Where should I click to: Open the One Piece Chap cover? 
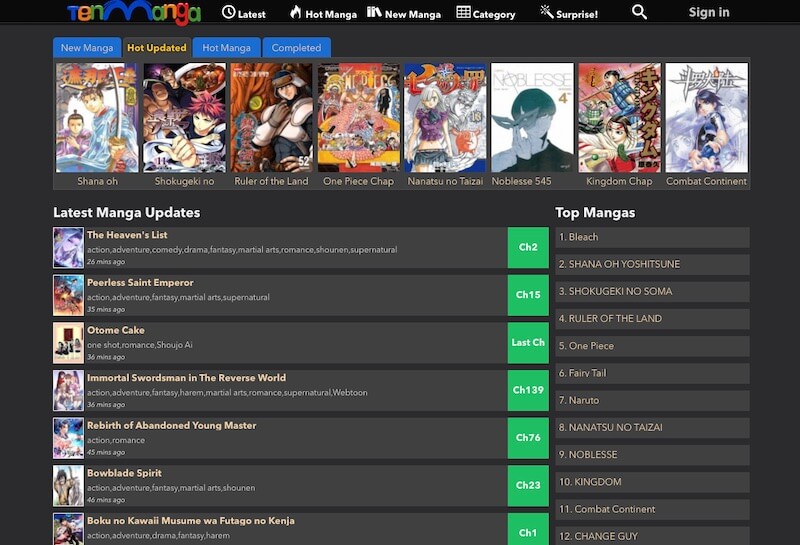coord(358,117)
